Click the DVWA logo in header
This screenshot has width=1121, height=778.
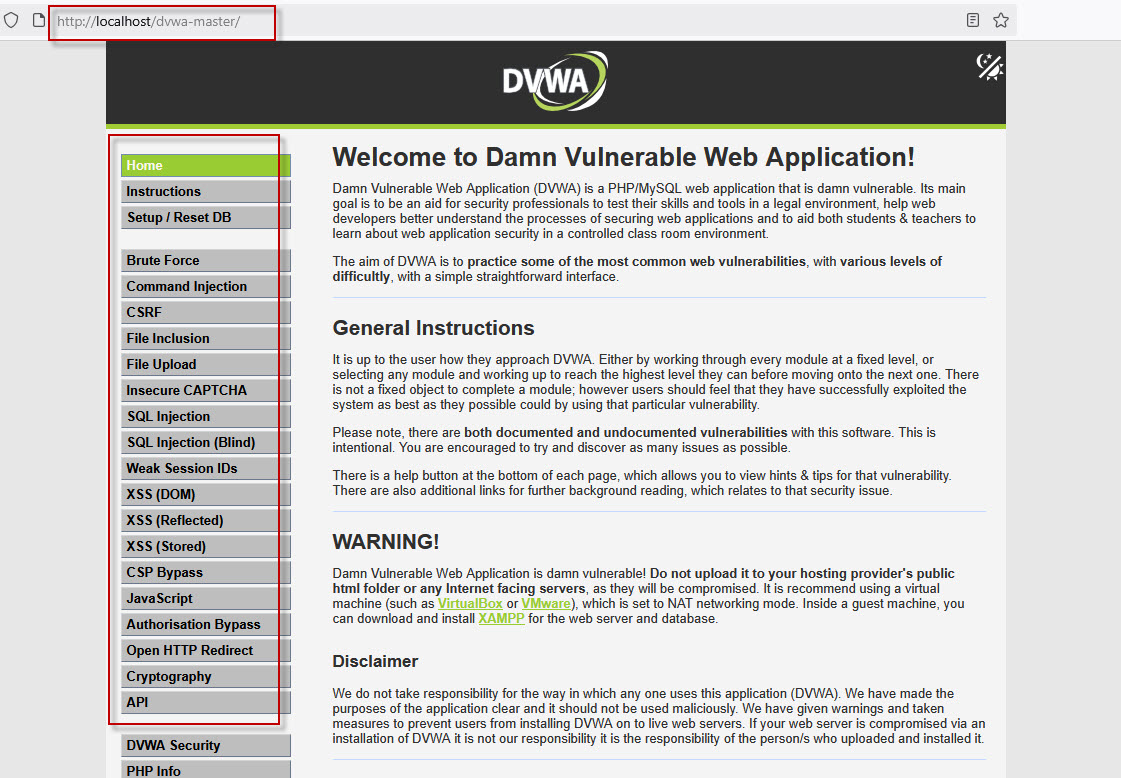555,81
